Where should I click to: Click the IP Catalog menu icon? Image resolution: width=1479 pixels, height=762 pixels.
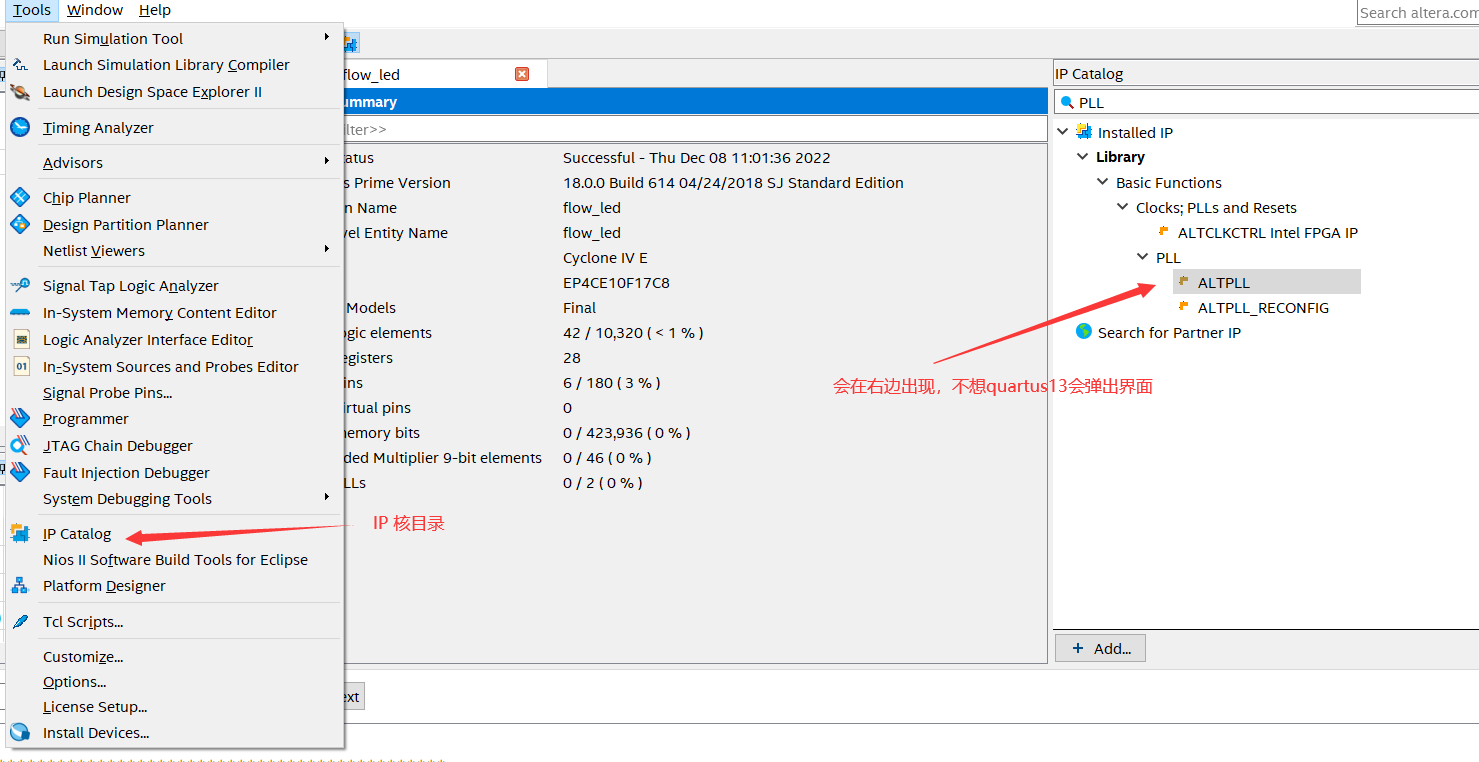click(x=20, y=534)
